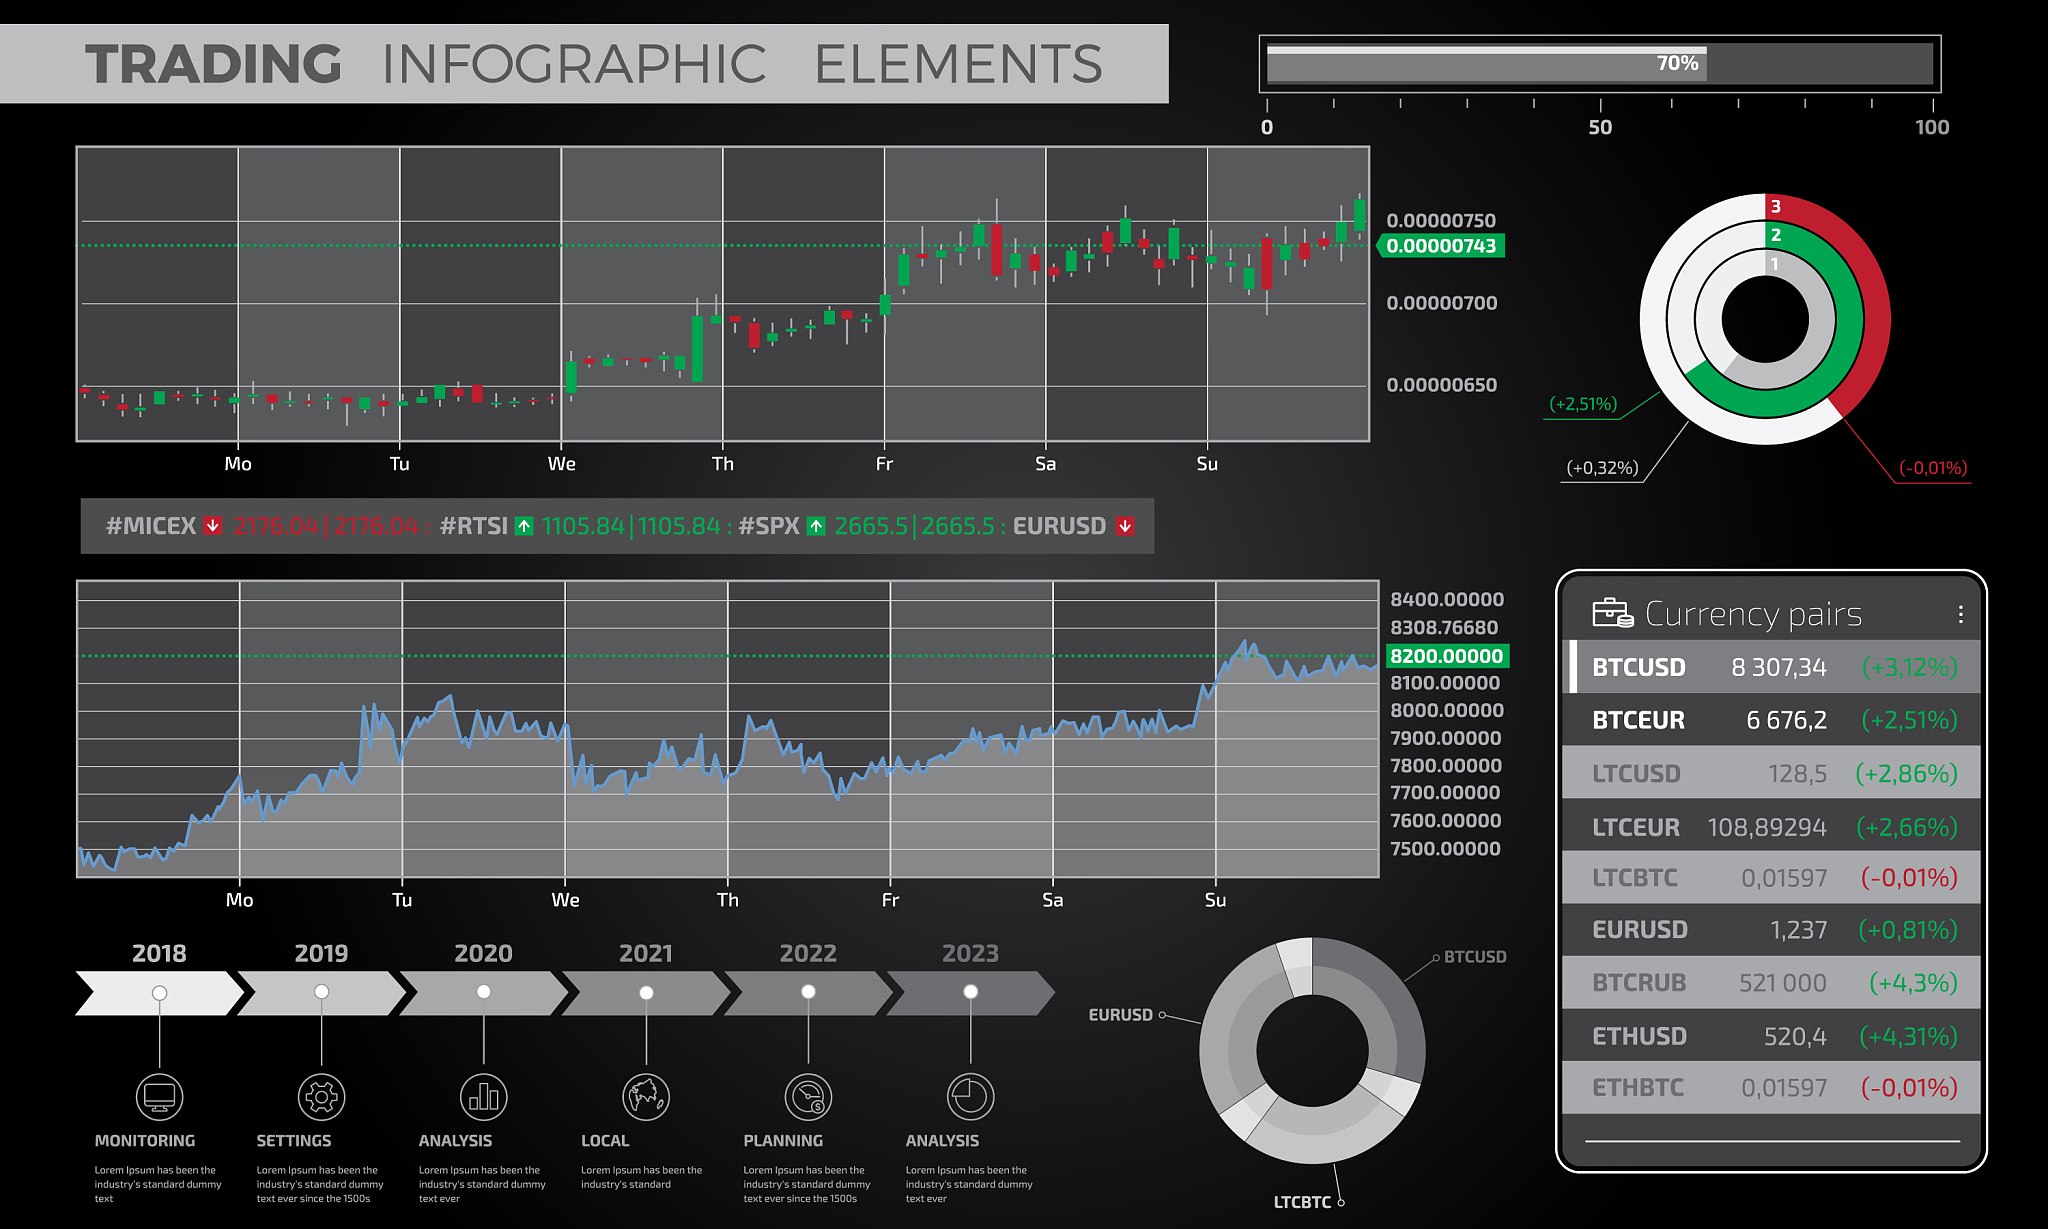Select the BTCUSD currency pair row
2048x1229 pixels.
click(1772, 667)
